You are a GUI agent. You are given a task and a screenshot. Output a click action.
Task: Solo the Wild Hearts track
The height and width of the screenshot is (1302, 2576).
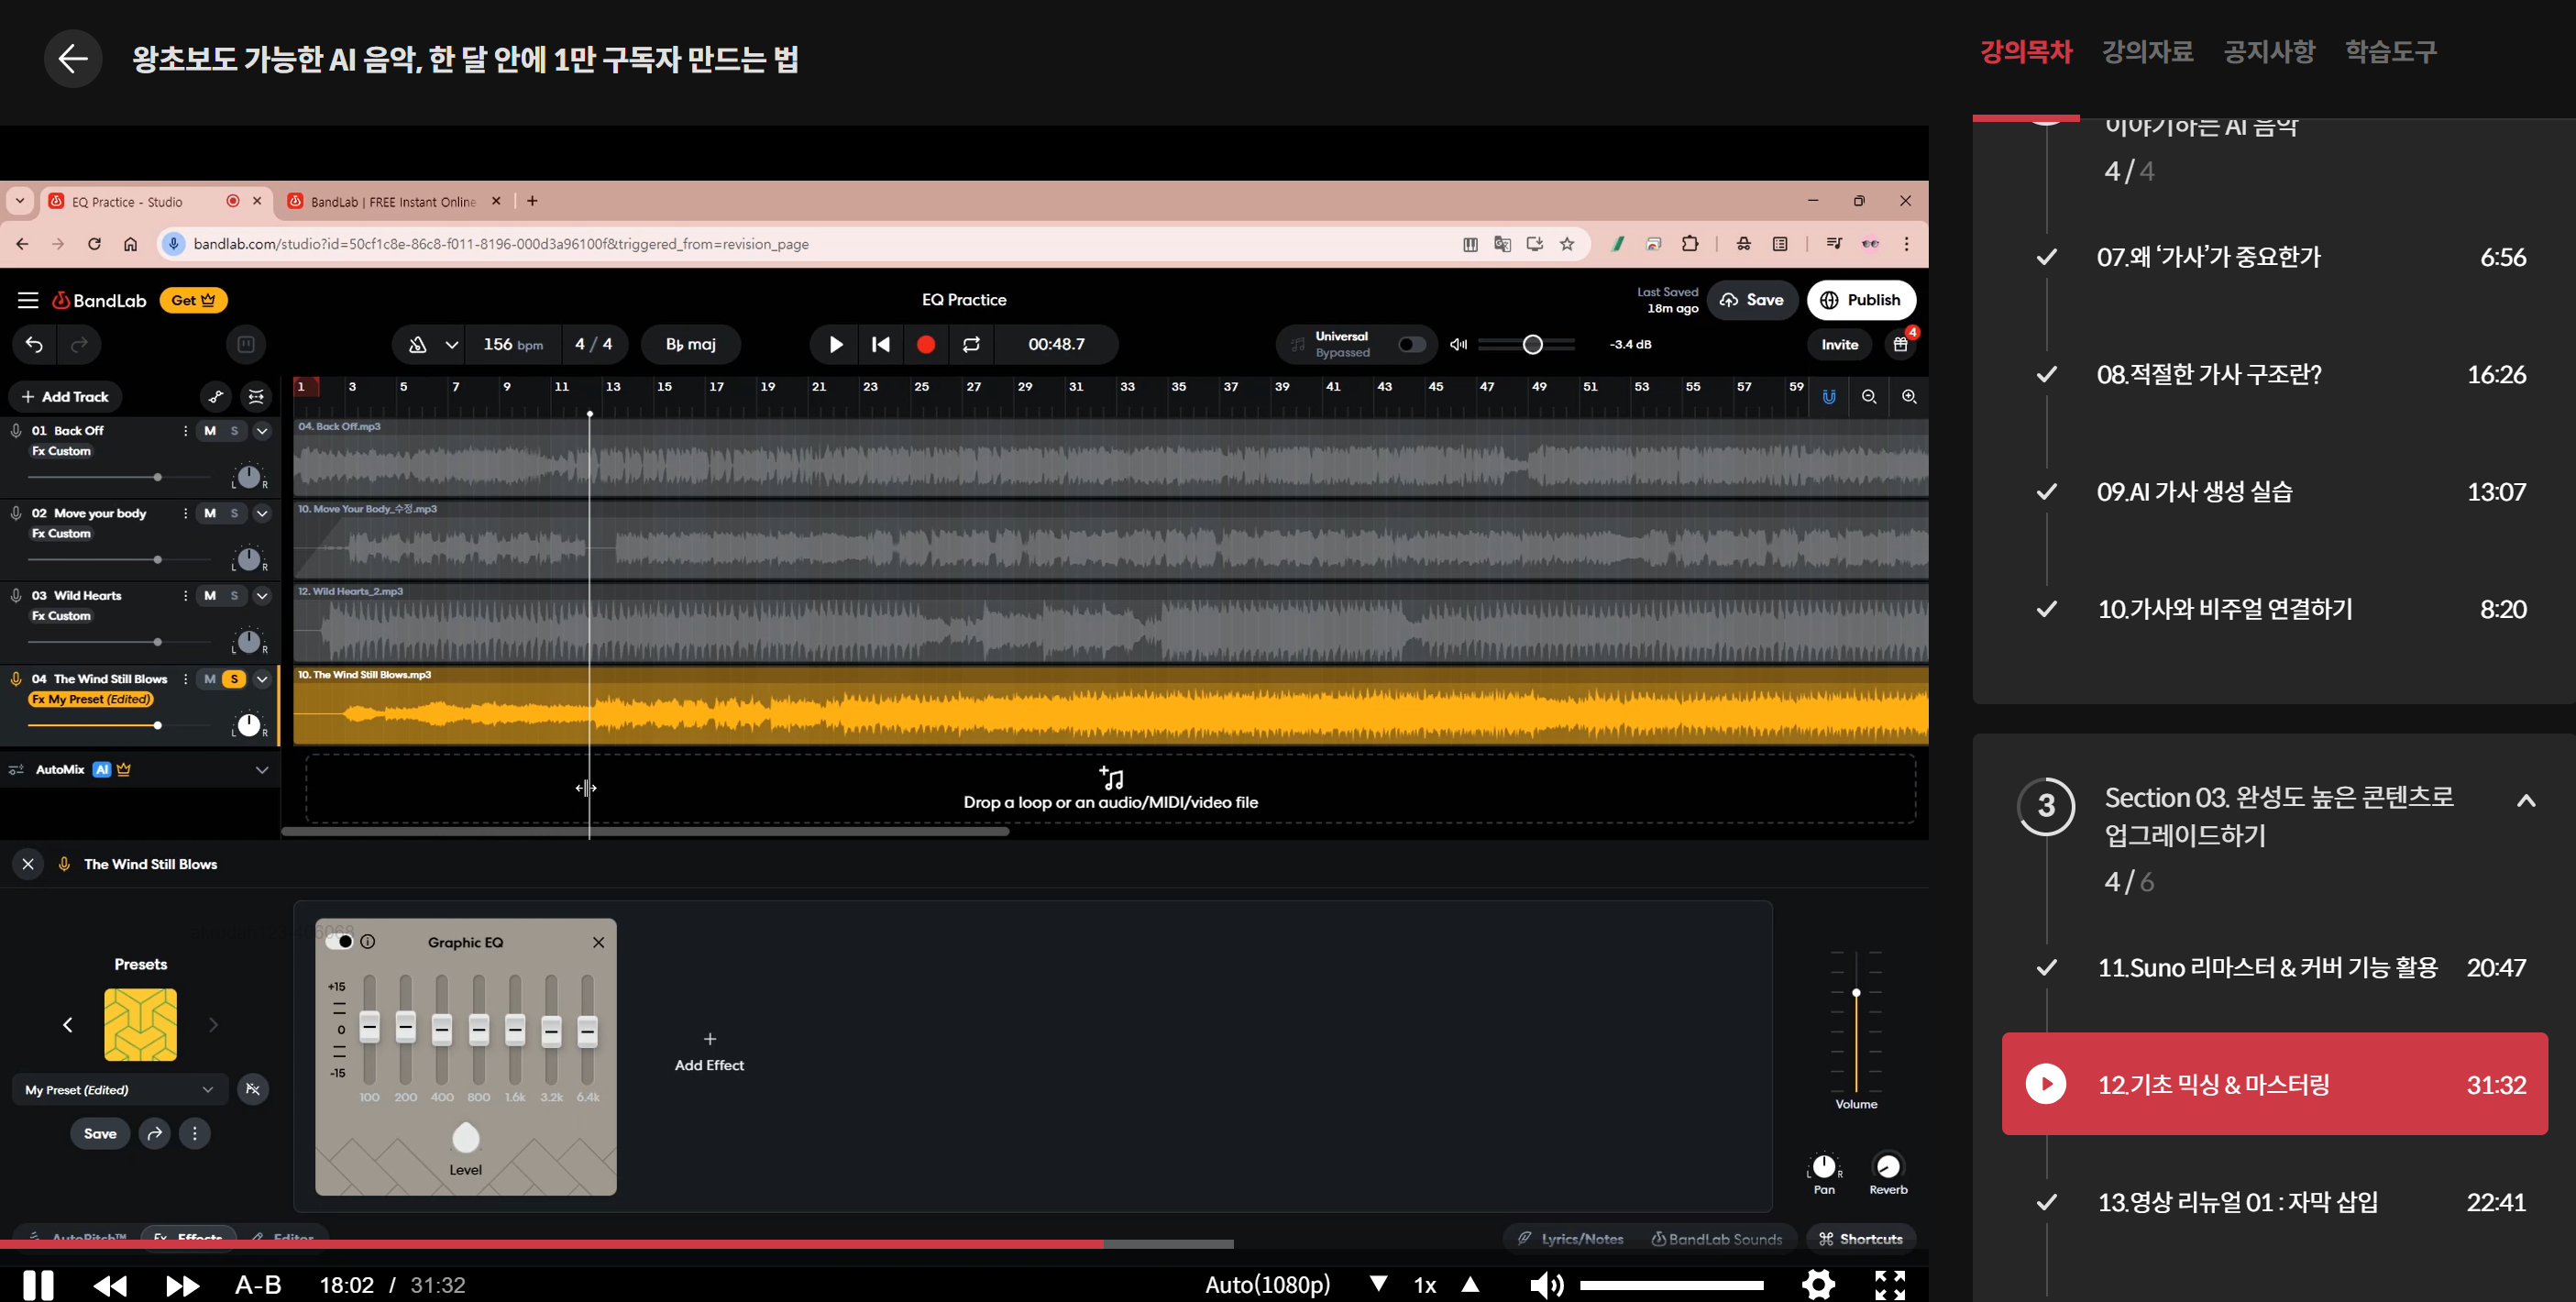click(235, 596)
